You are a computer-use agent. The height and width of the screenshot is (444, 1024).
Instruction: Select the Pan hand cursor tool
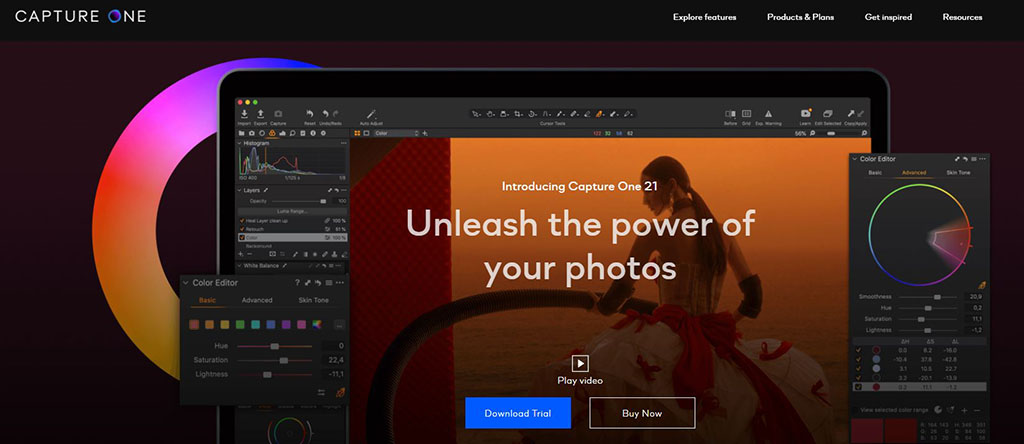click(490, 114)
